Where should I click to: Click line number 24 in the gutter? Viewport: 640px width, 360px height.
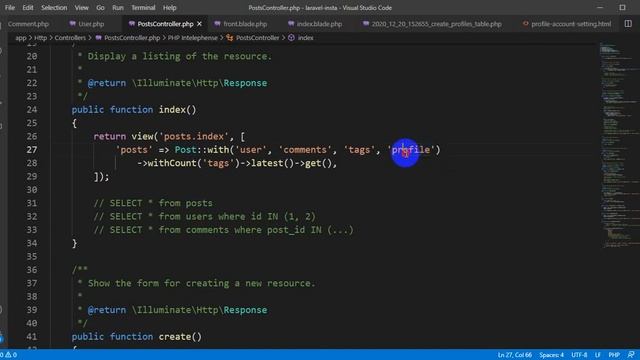[32, 110]
